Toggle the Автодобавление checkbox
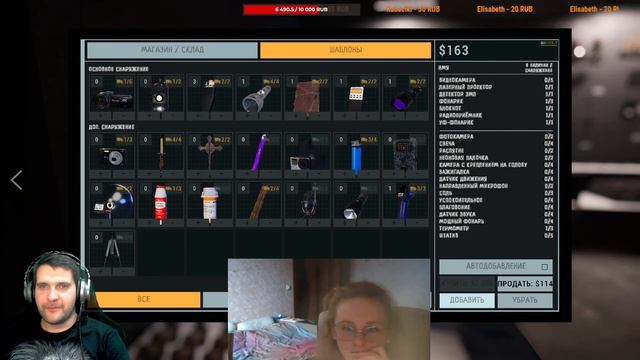The width and height of the screenshot is (640, 360). pyautogui.click(x=544, y=267)
